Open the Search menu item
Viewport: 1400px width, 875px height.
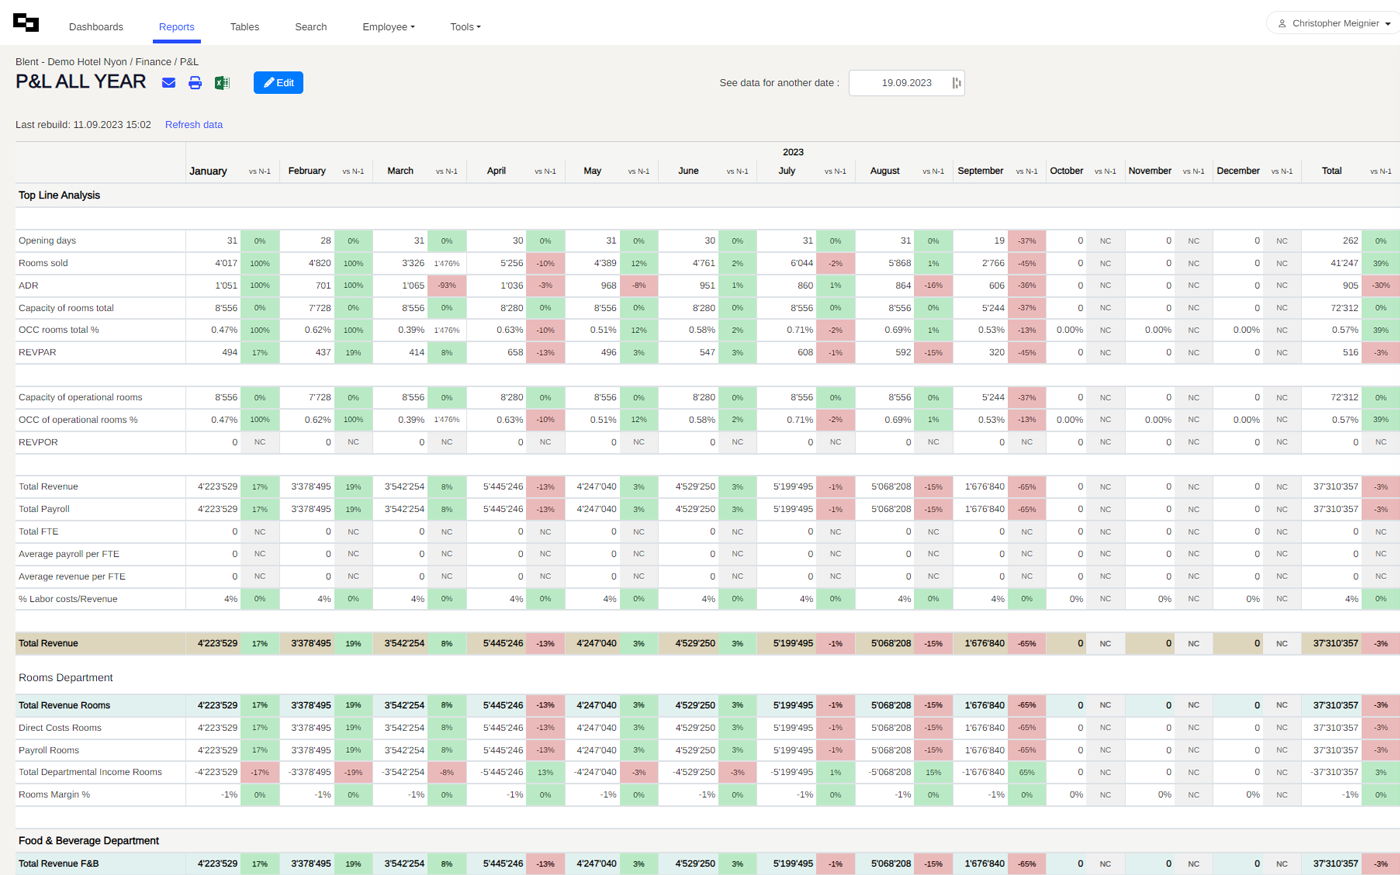(311, 27)
